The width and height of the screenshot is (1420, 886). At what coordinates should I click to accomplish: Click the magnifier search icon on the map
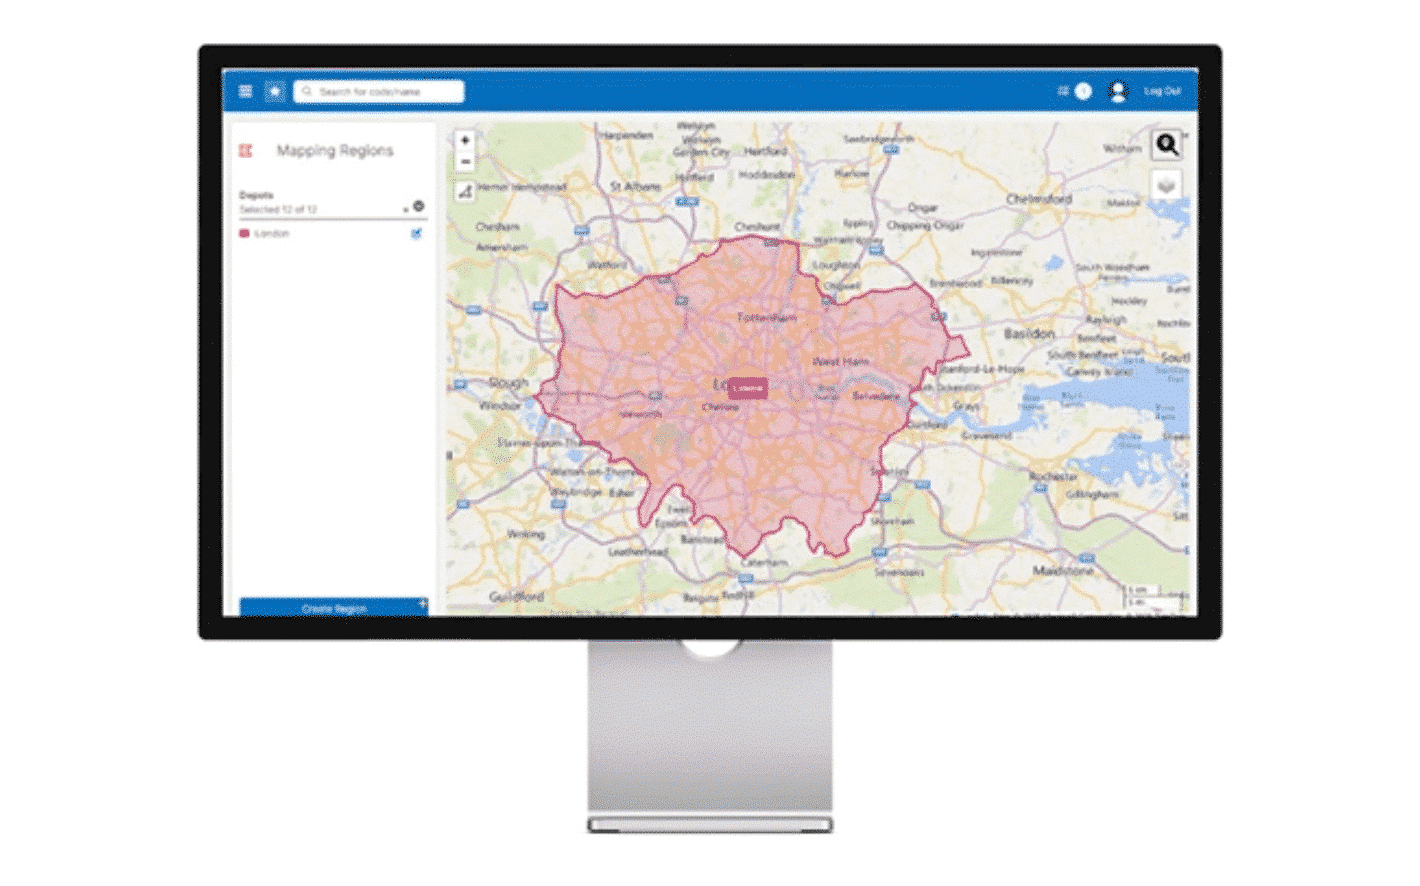coord(1166,145)
